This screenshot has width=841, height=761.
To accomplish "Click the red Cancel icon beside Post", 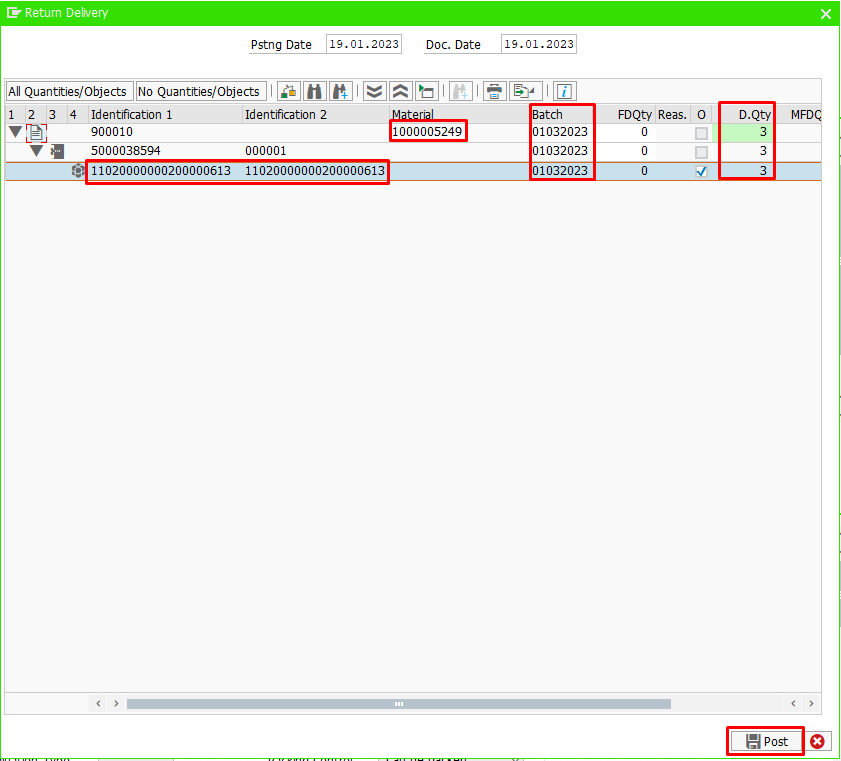I will (818, 741).
